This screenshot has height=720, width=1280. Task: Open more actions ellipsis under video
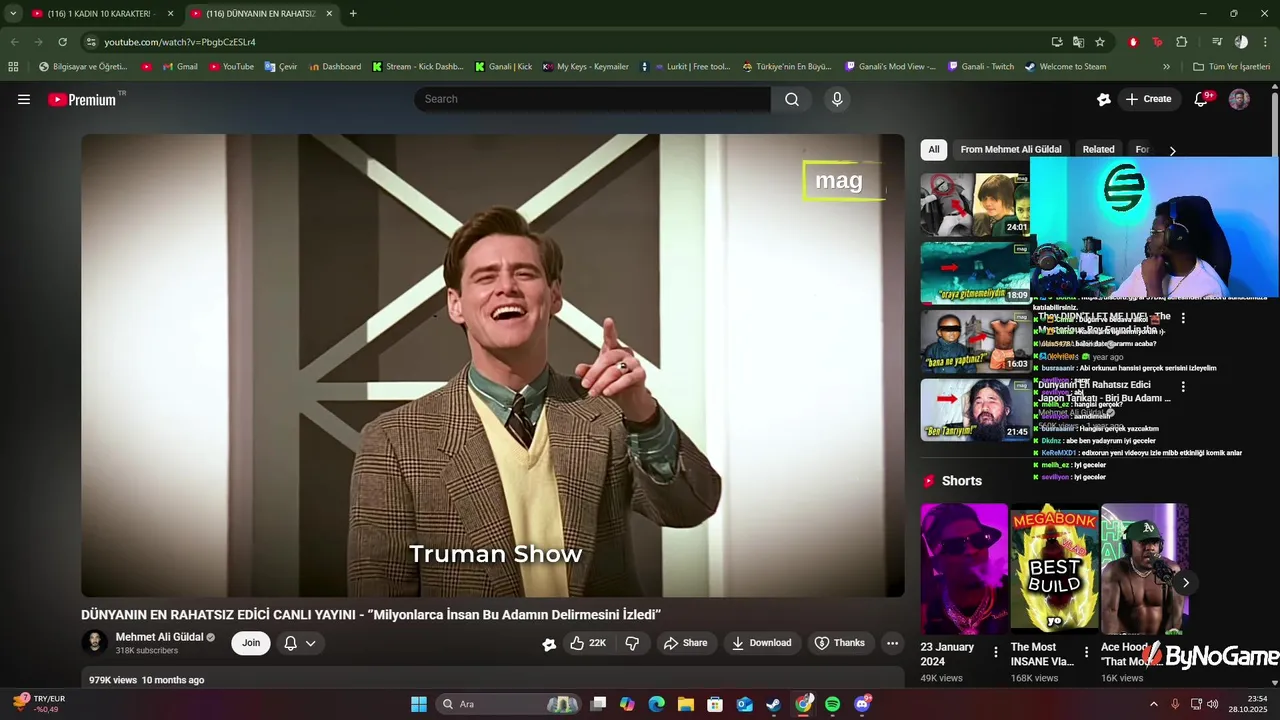pos(892,643)
